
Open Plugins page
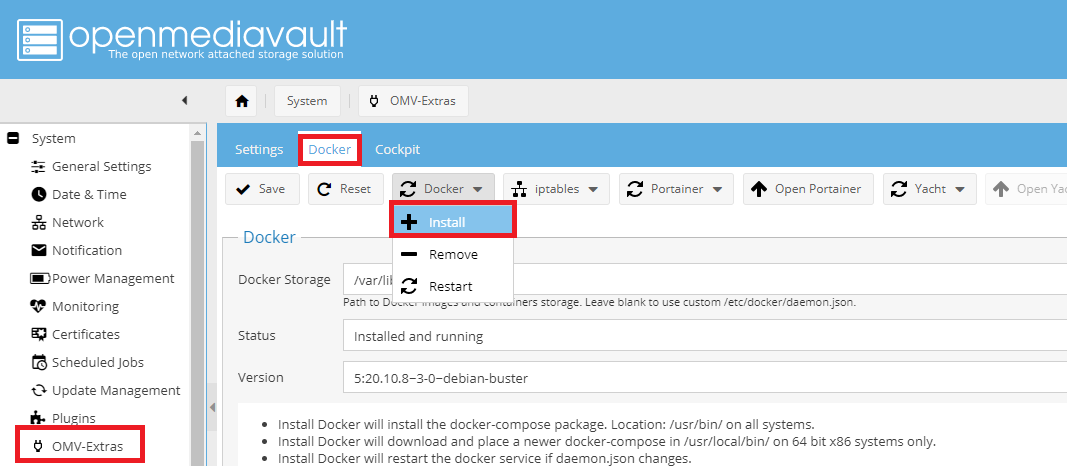(x=63, y=418)
